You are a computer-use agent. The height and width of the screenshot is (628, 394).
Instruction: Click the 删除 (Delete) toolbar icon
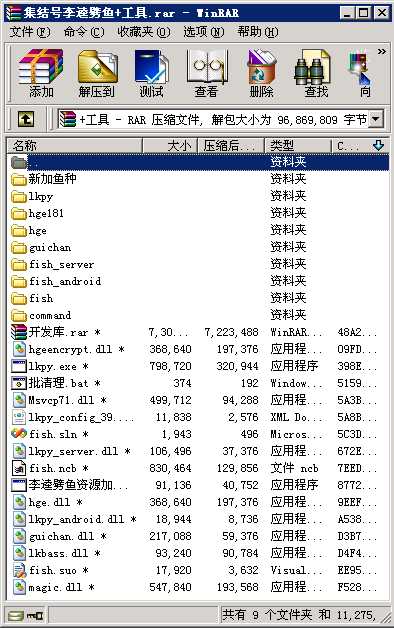tap(261, 73)
